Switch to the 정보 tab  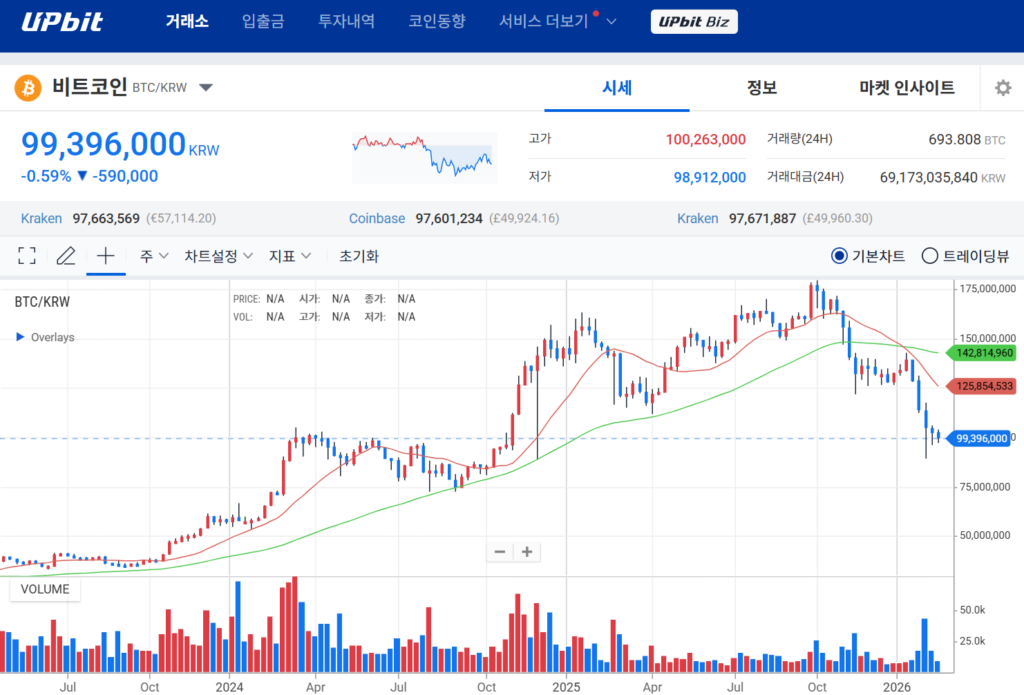pyautogui.click(x=761, y=88)
